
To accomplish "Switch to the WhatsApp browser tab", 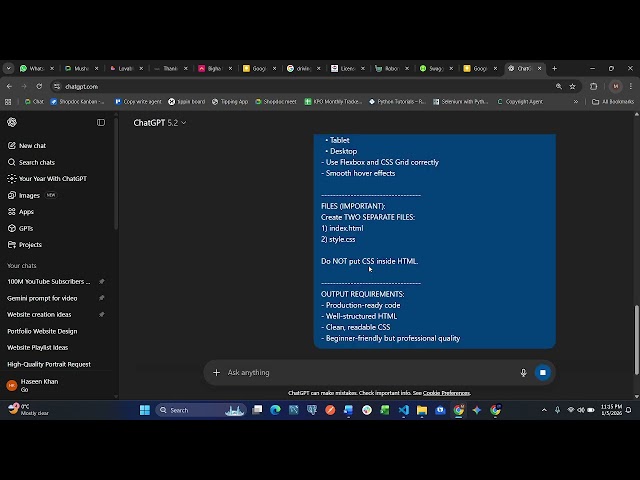I will pyautogui.click(x=36, y=69).
